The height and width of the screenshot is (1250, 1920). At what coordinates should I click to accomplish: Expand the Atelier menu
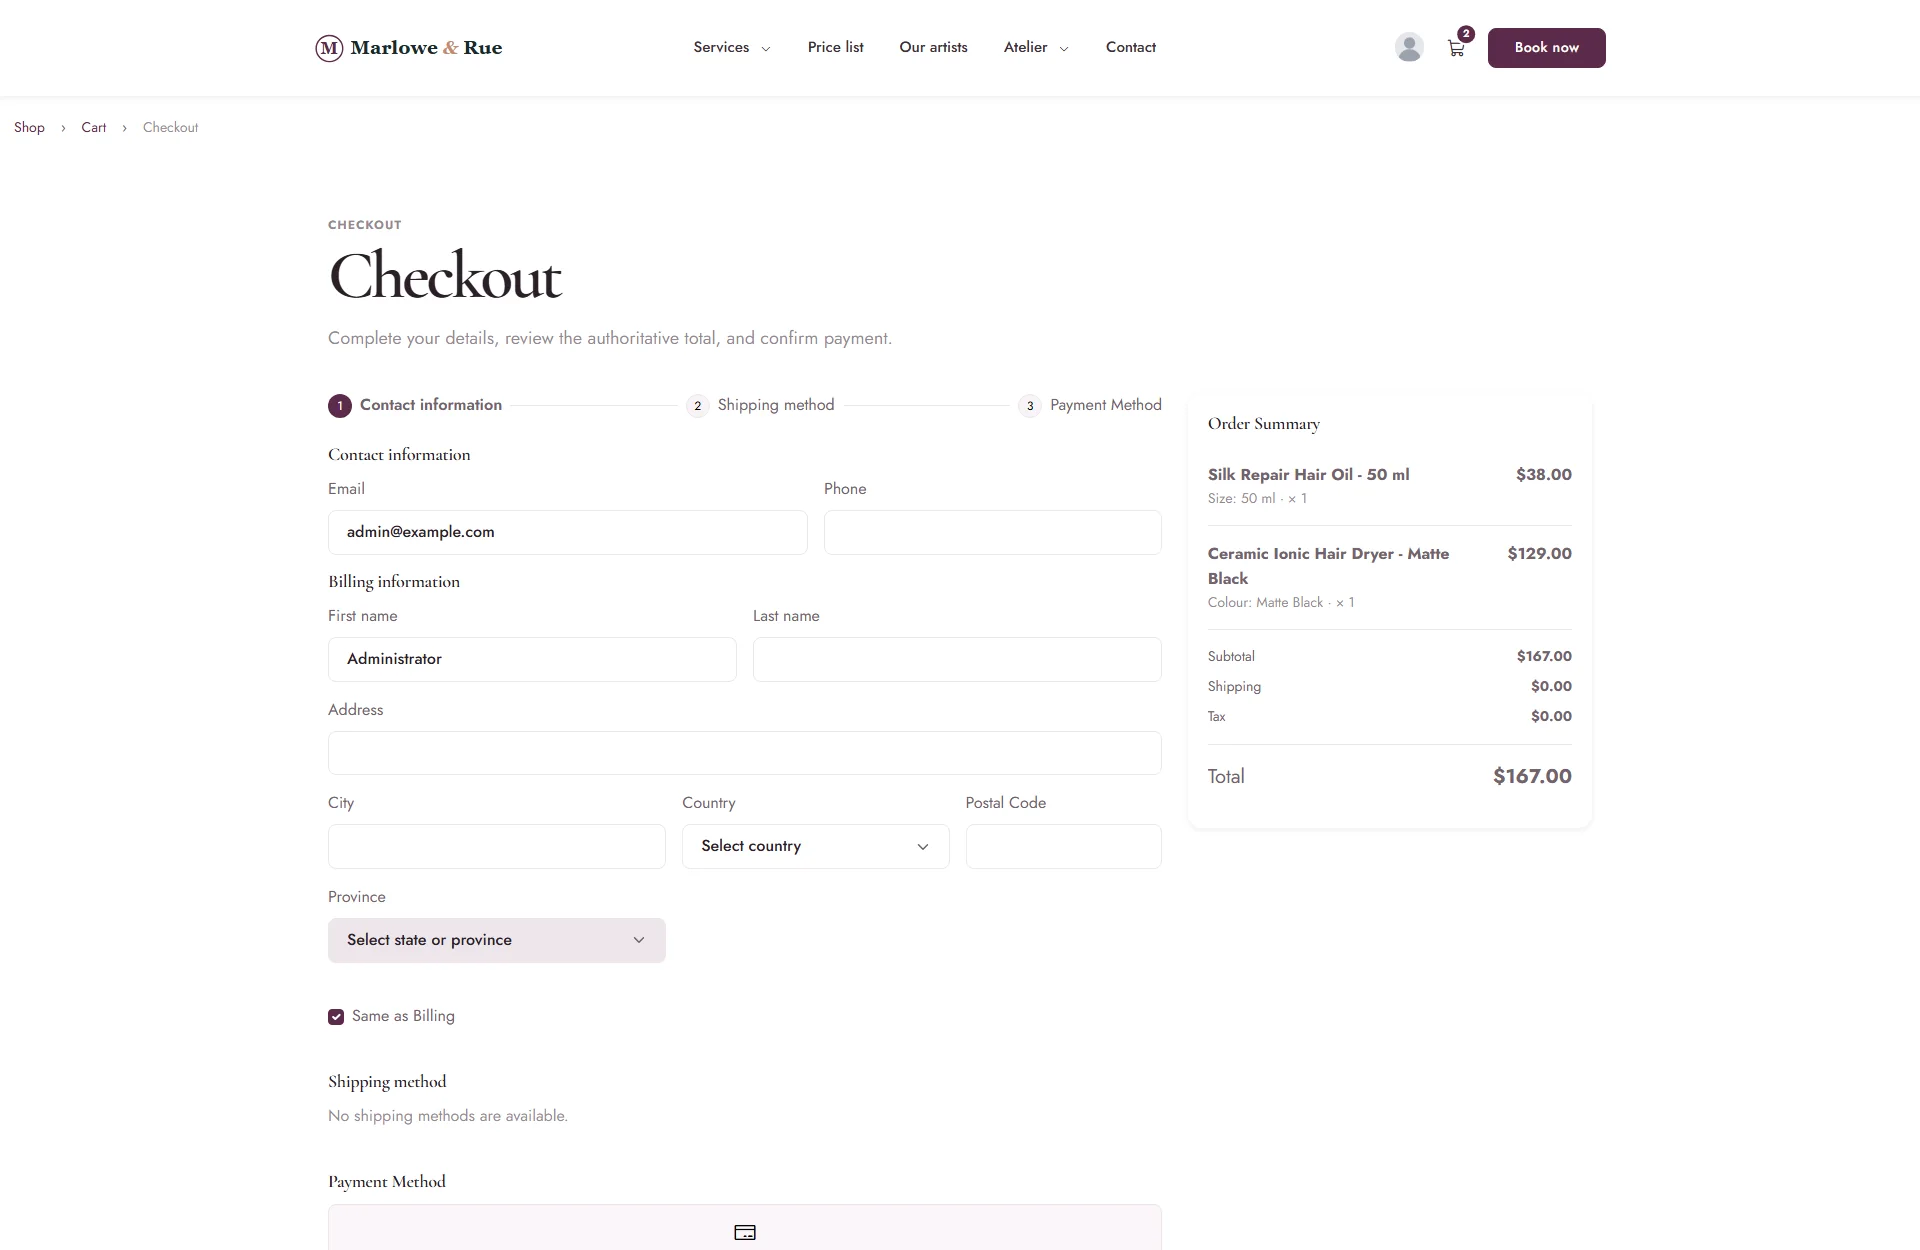[1036, 47]
